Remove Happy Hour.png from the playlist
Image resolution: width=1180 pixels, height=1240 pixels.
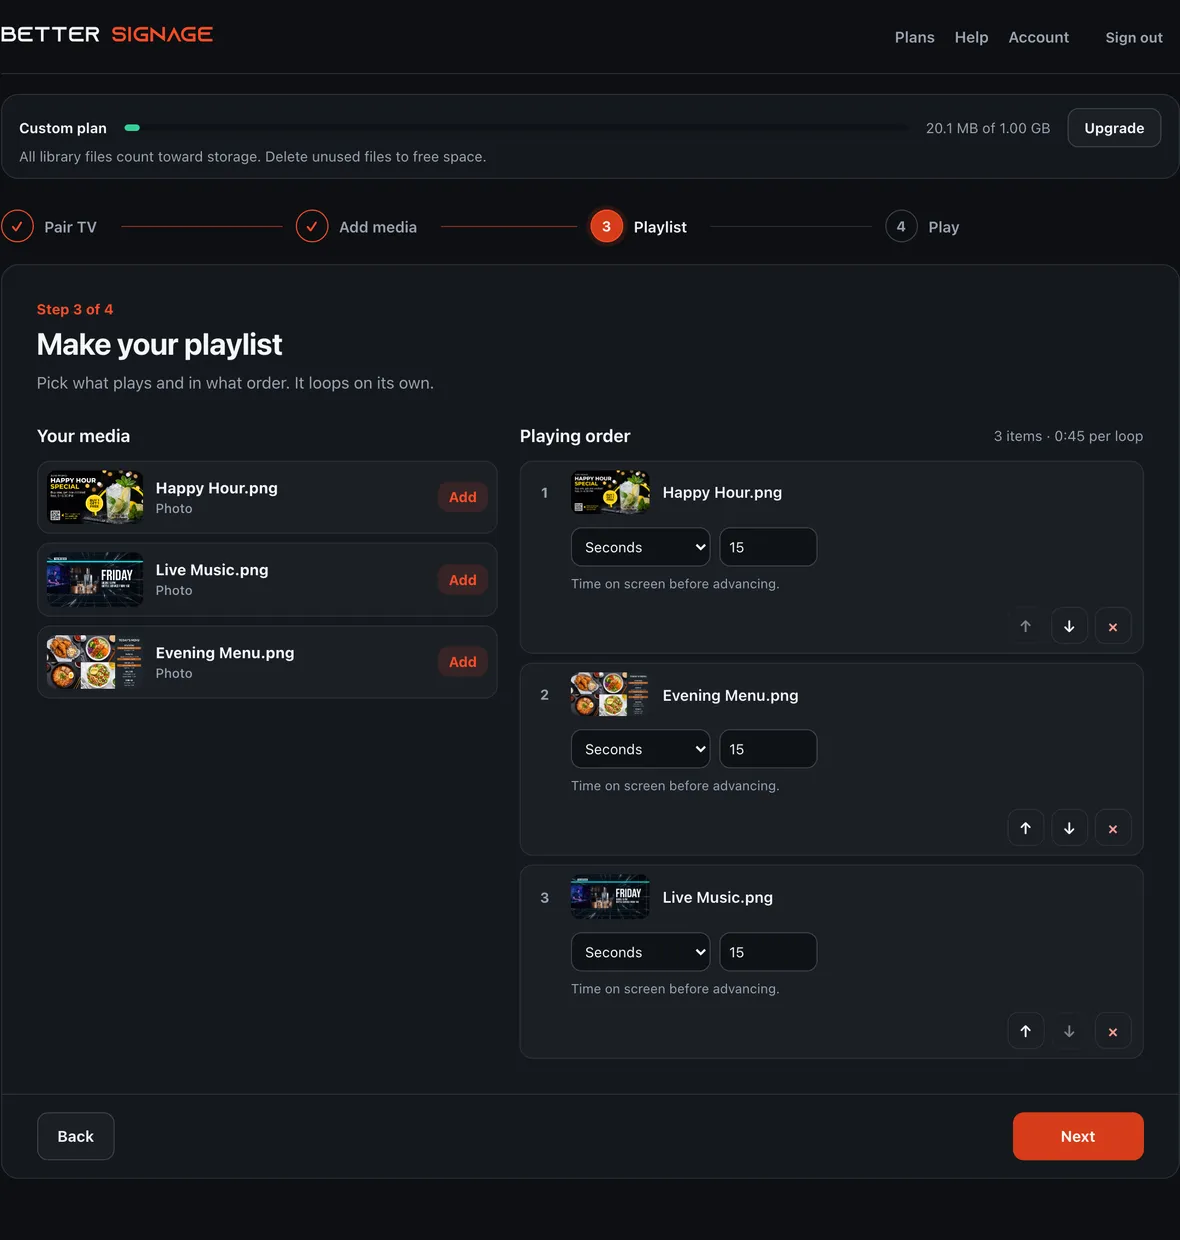coord(1113,626)
